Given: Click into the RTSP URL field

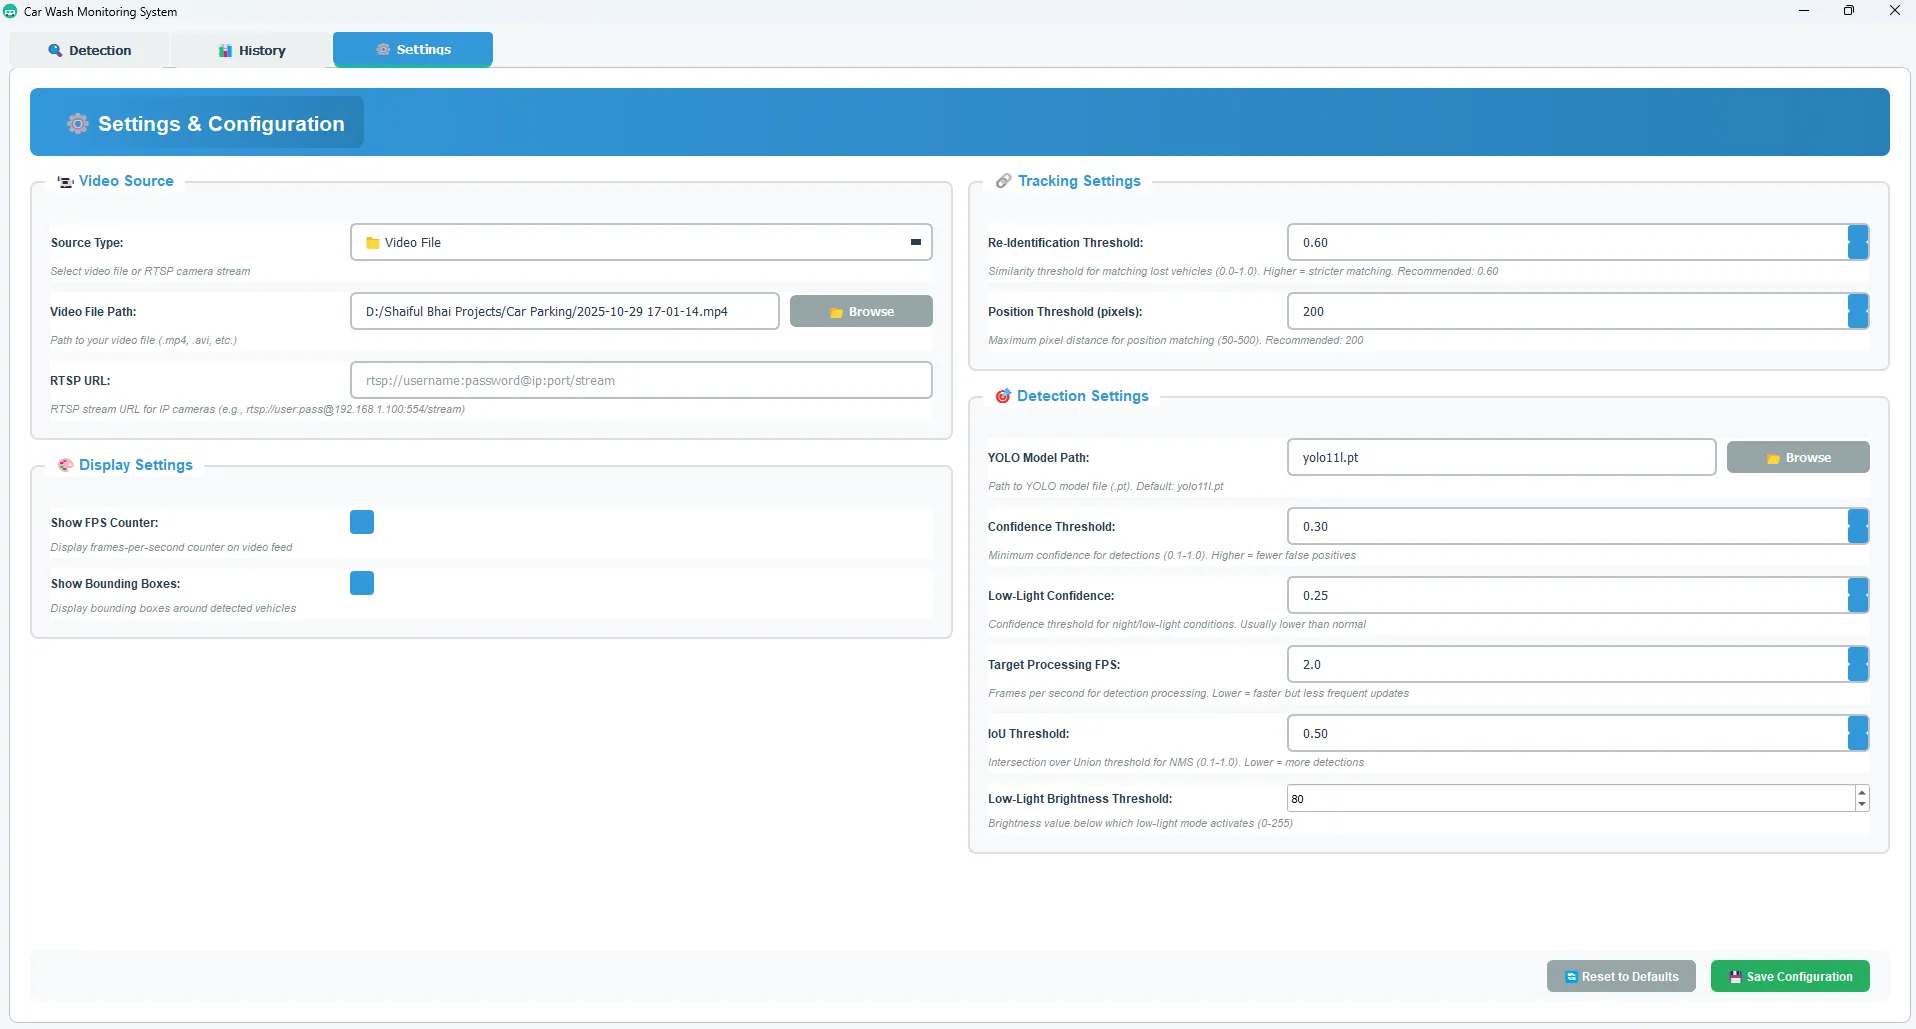Looking at the screenshot, I should tap(641, 380).
